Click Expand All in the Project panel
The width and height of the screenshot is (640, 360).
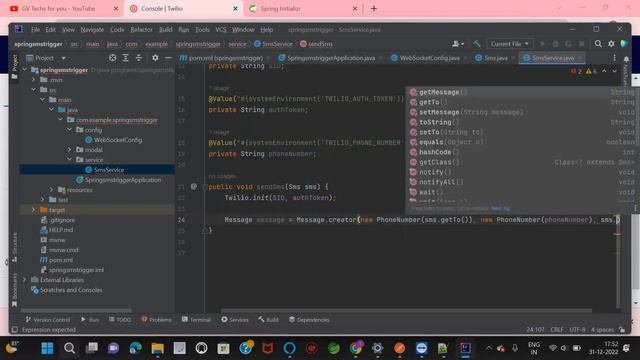(125, 58)
